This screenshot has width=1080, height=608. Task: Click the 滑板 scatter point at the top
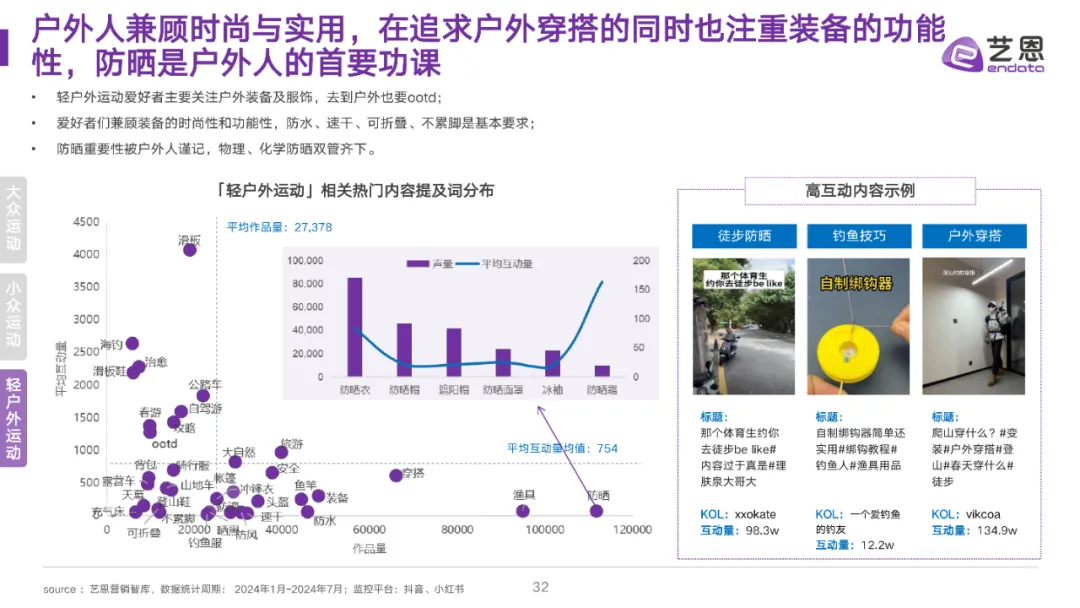tap(190, 250)
